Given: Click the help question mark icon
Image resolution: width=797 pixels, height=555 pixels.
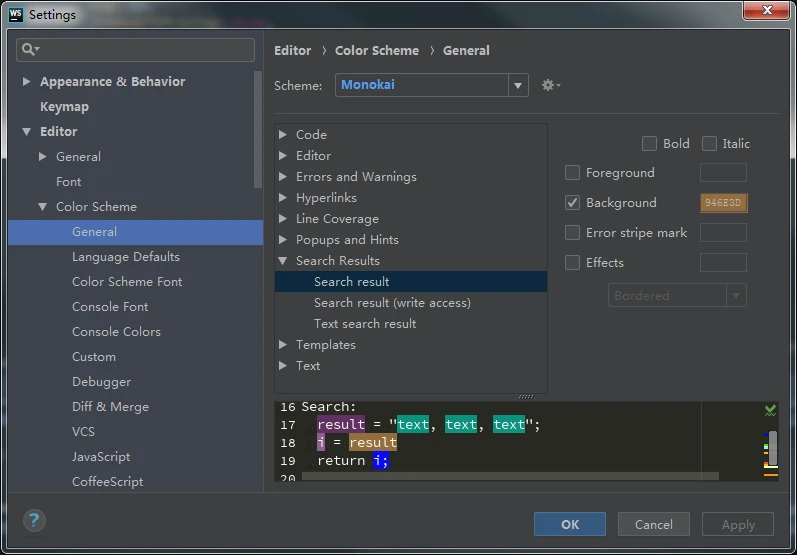Looking at the screenshot, I should (x=34, y=521).
